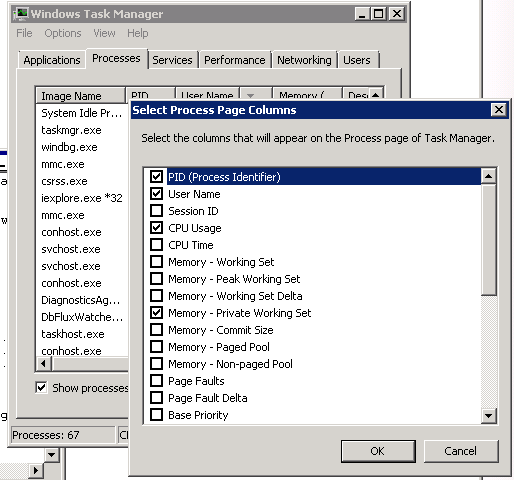
Task: Close the Windows Task Manager window
Action: pyautogui.click(x=397, y=14)
